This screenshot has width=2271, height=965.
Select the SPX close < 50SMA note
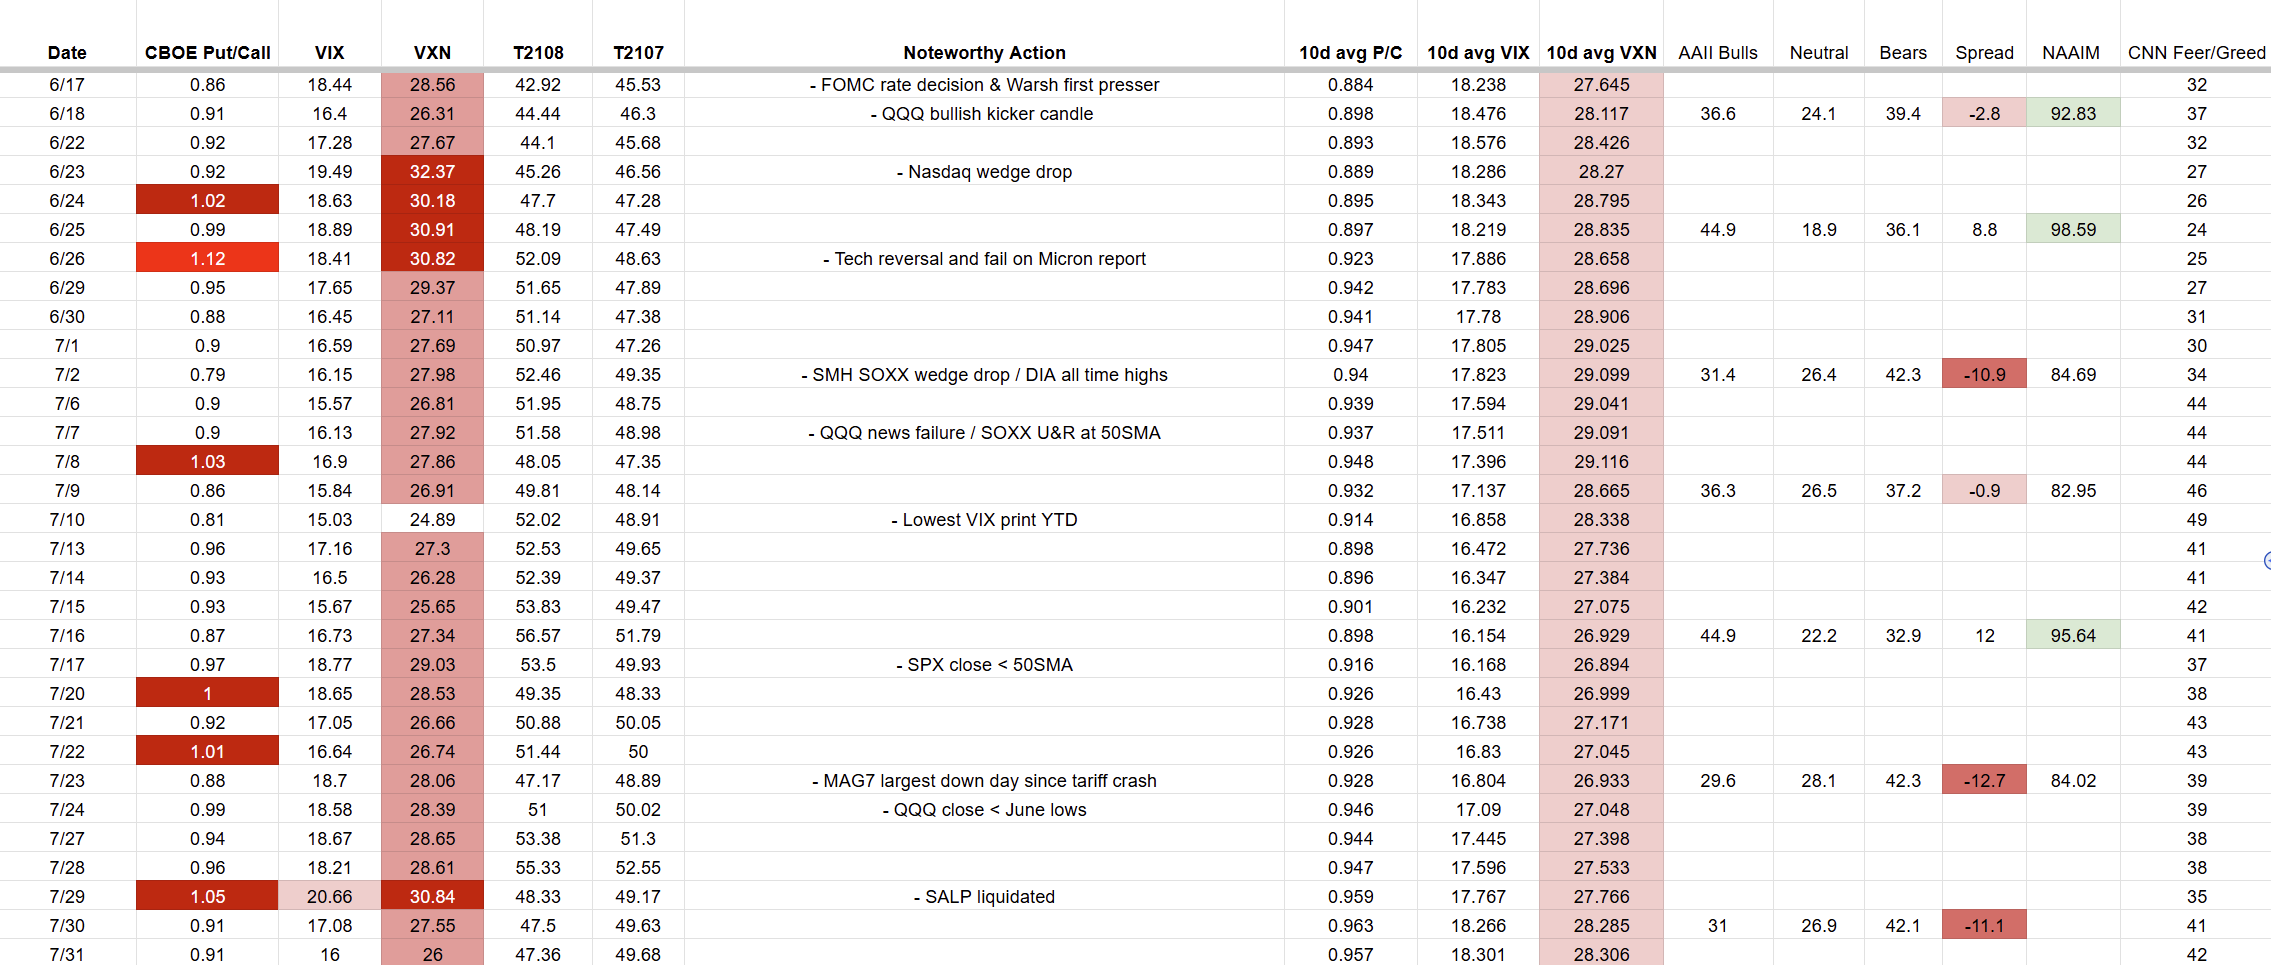984,665
